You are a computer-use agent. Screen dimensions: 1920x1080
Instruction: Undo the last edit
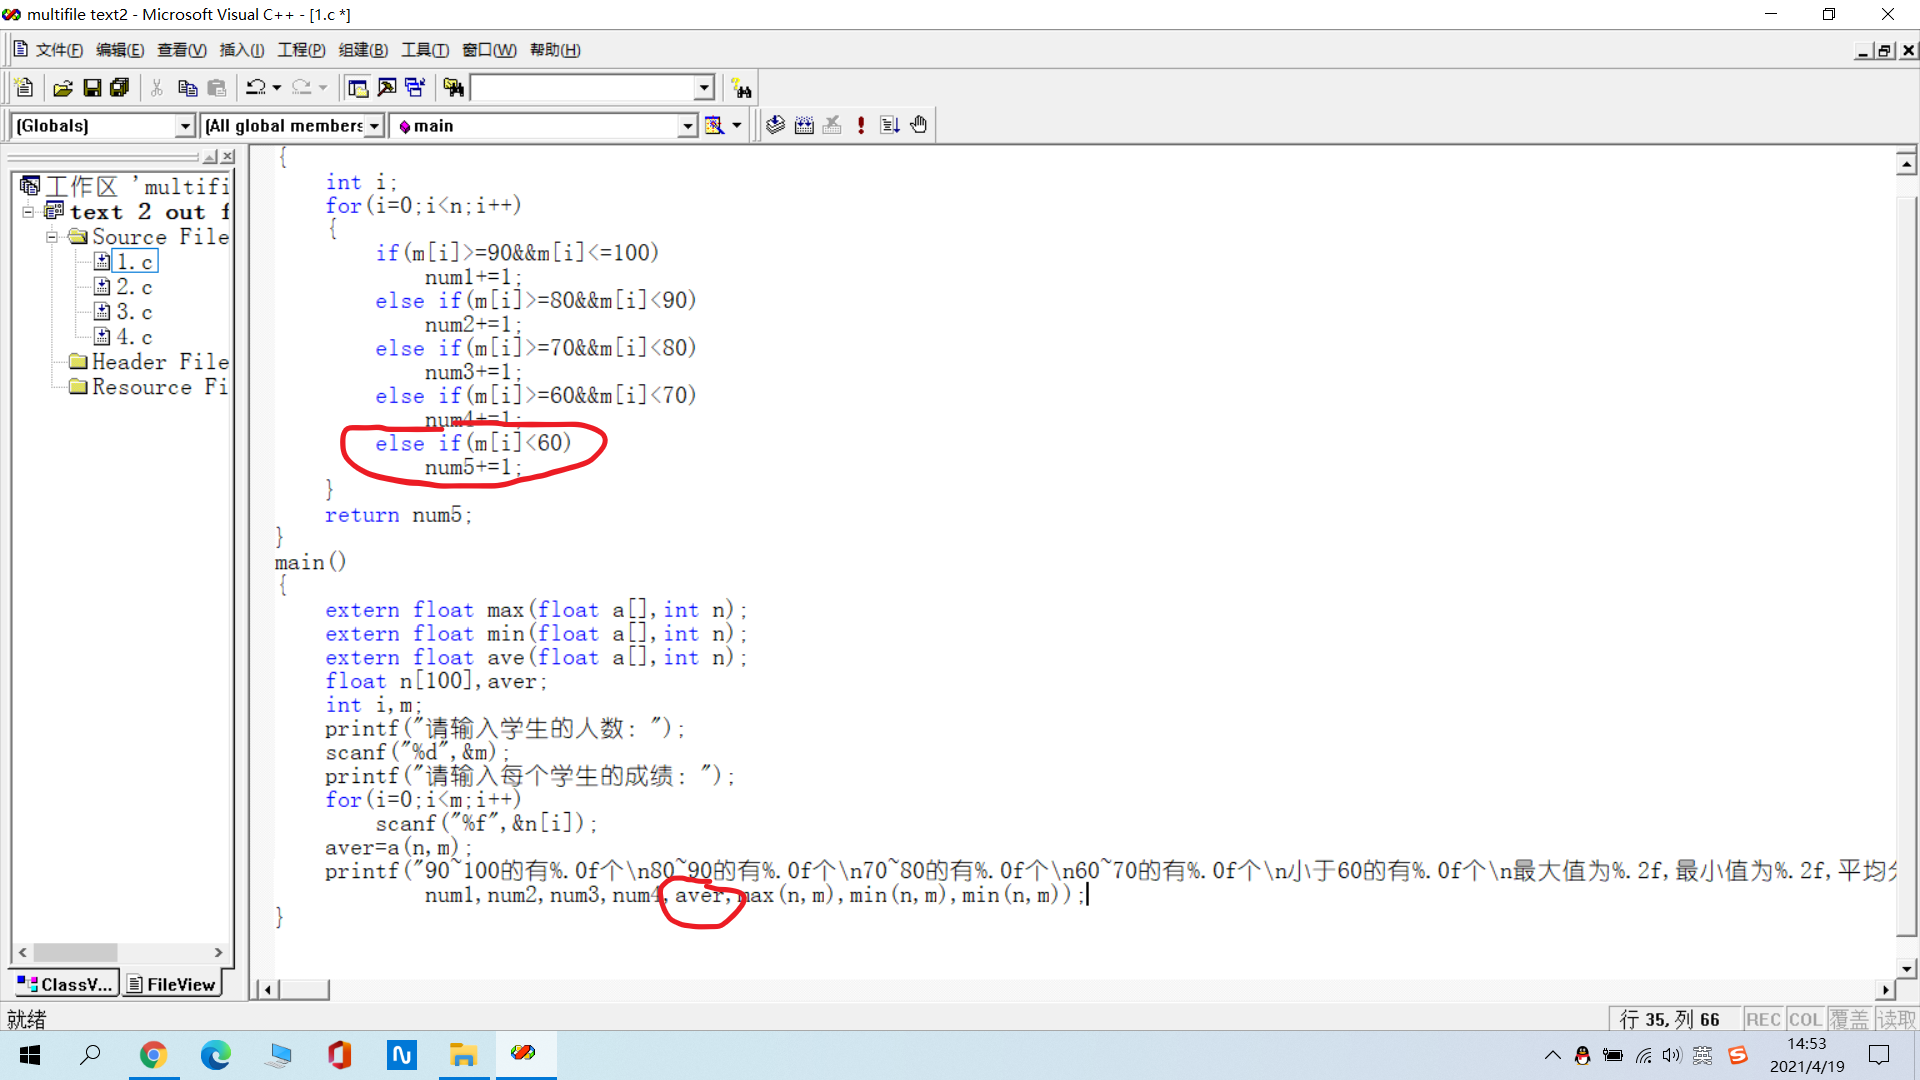256,88
